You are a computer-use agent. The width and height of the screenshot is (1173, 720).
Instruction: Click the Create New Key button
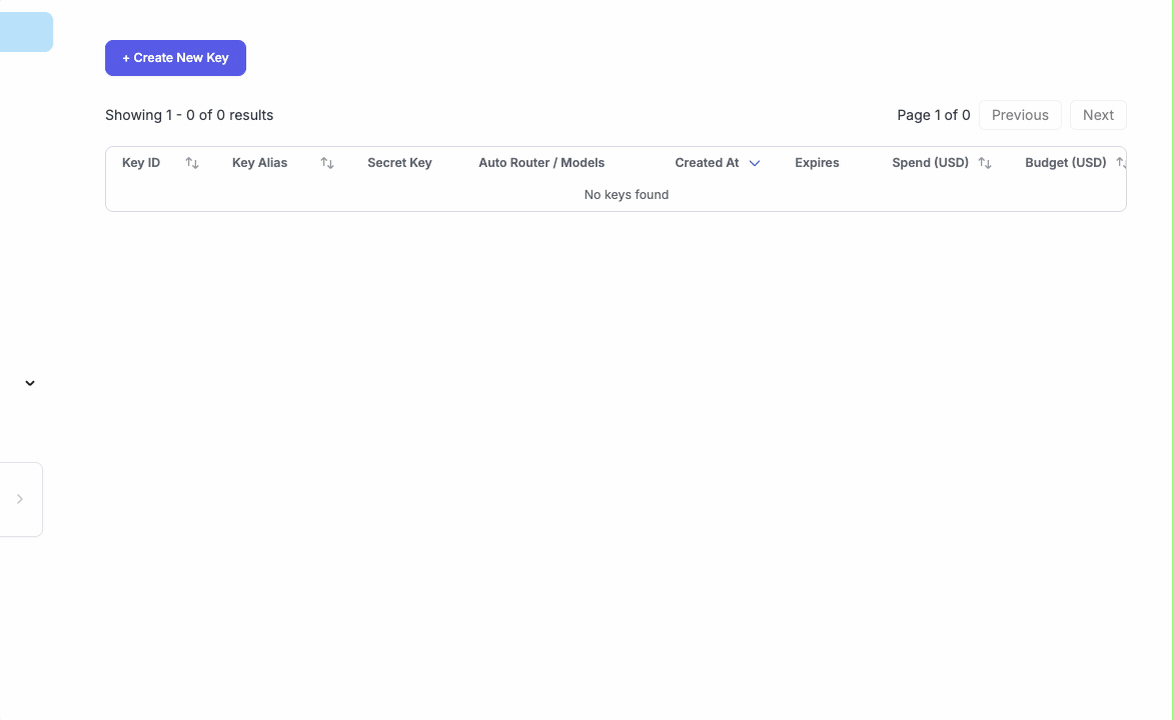pos(175,58)
